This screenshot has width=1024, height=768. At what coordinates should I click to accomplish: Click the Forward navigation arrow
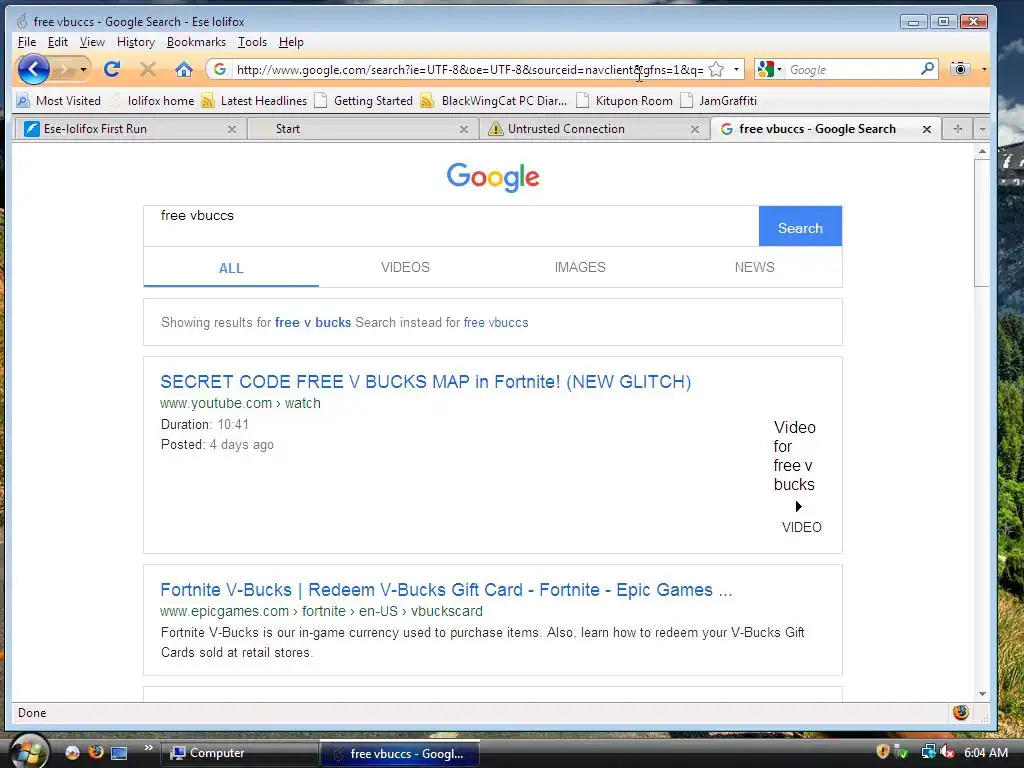(x=64, y=69)
